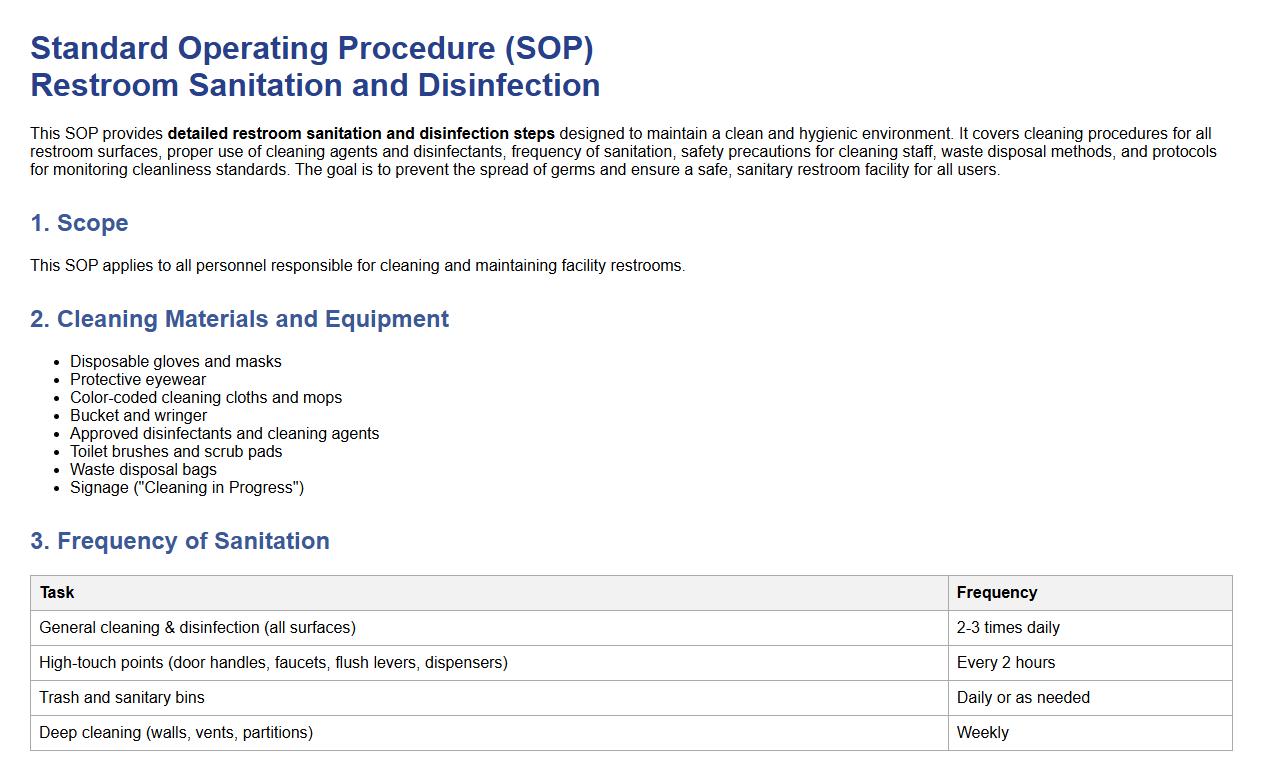Select the 'Weekly' cell for deep cleaning
The width and height of the screenshot is (1263, 771).
[982, 732]
